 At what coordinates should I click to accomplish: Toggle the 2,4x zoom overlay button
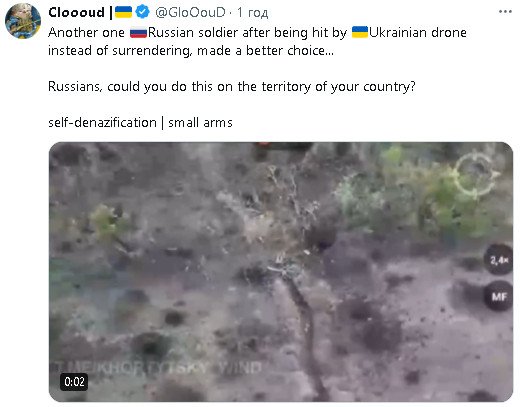499,260
